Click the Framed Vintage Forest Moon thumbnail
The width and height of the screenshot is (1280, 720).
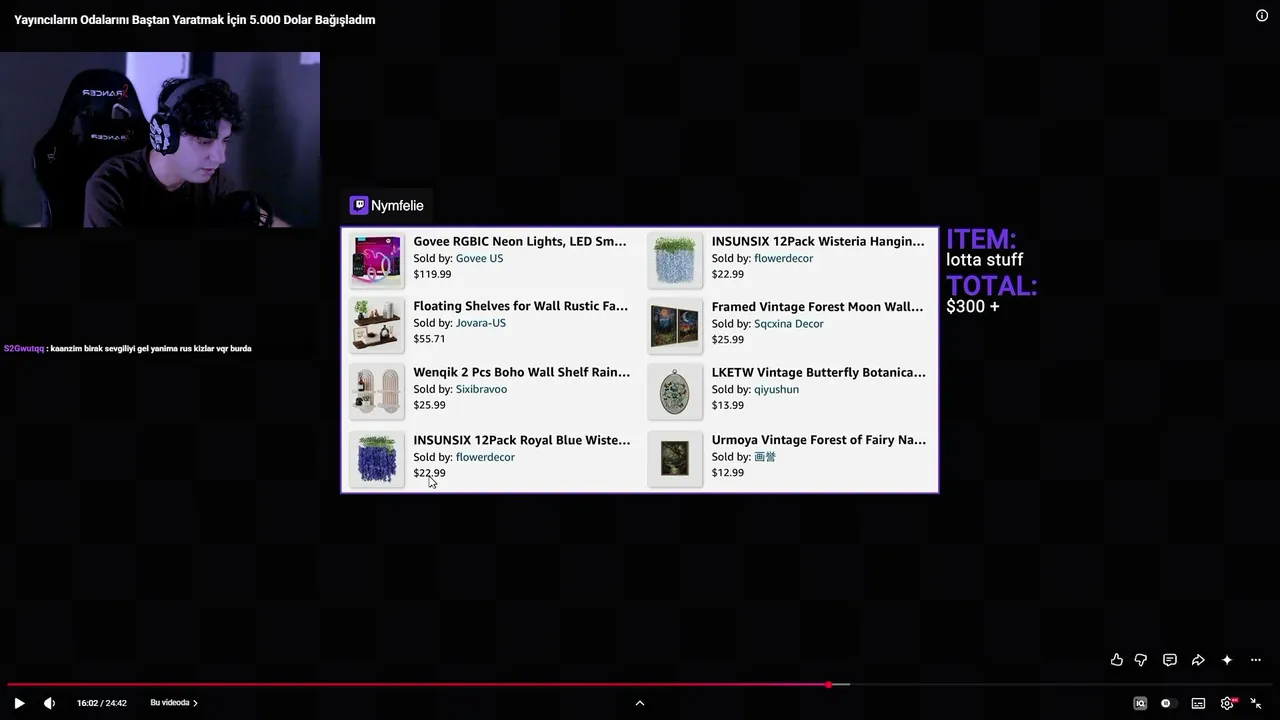[675, 325]
